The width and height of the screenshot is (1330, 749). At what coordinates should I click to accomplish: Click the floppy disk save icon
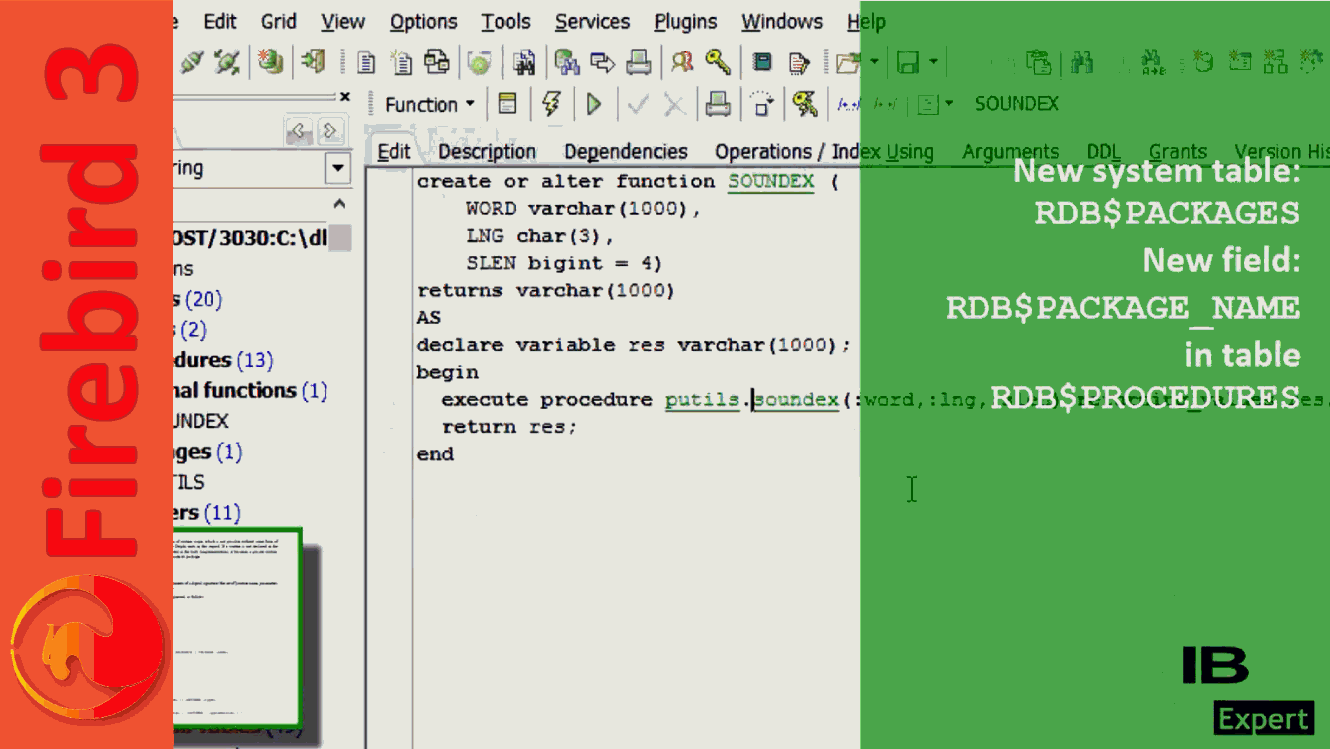point(908,62)
